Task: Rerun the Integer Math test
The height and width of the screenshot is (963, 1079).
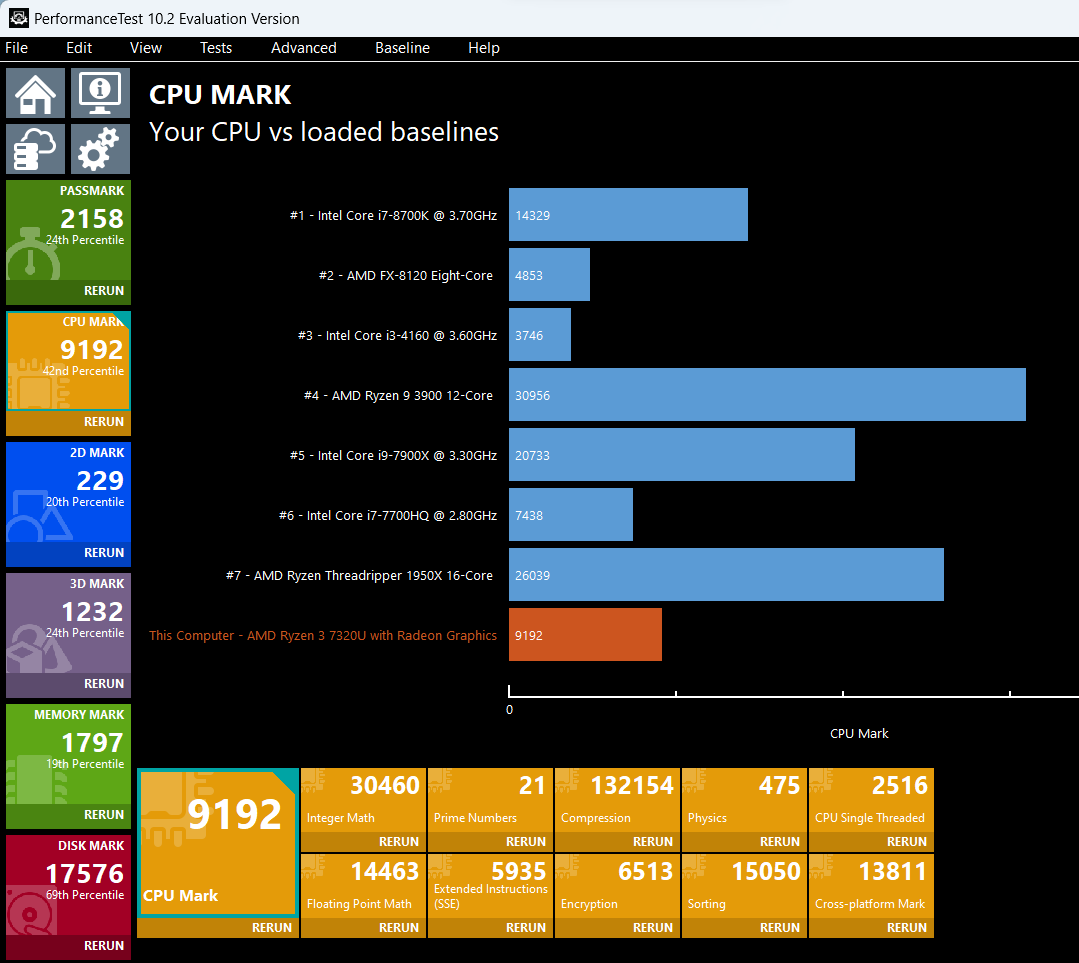Action: [398, 842]
